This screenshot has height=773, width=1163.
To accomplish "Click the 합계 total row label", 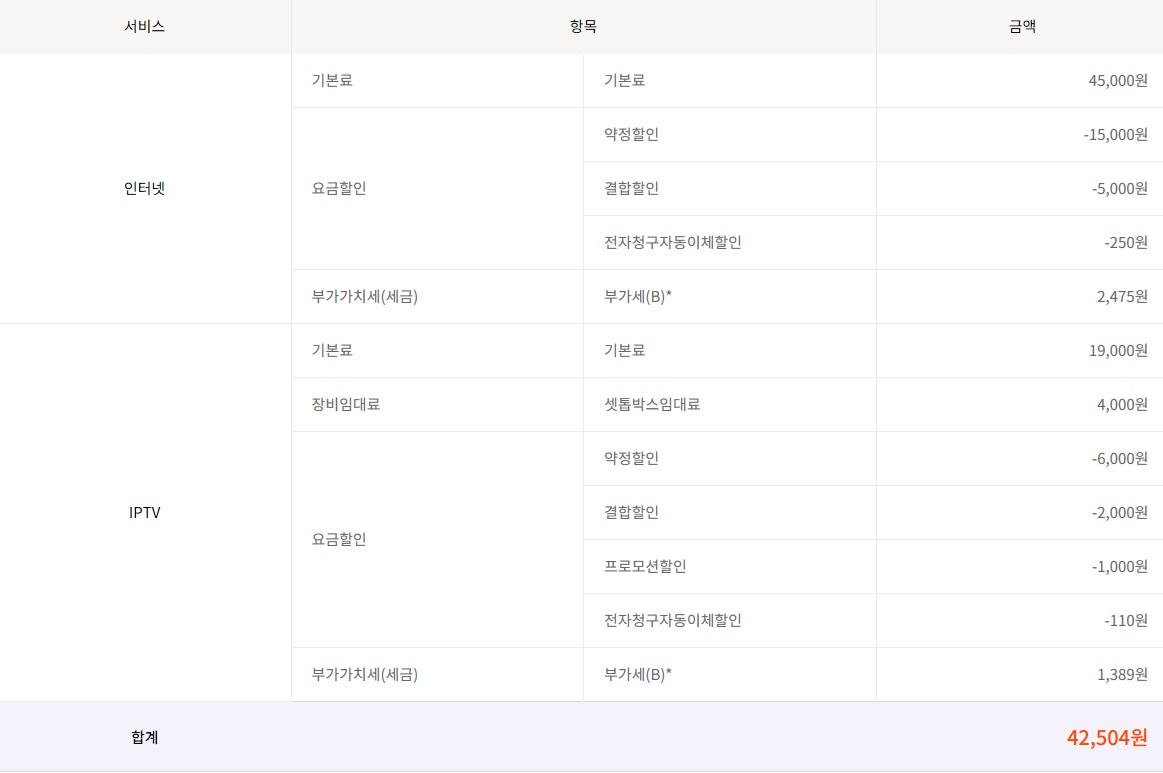I will [x=145, y=737].
